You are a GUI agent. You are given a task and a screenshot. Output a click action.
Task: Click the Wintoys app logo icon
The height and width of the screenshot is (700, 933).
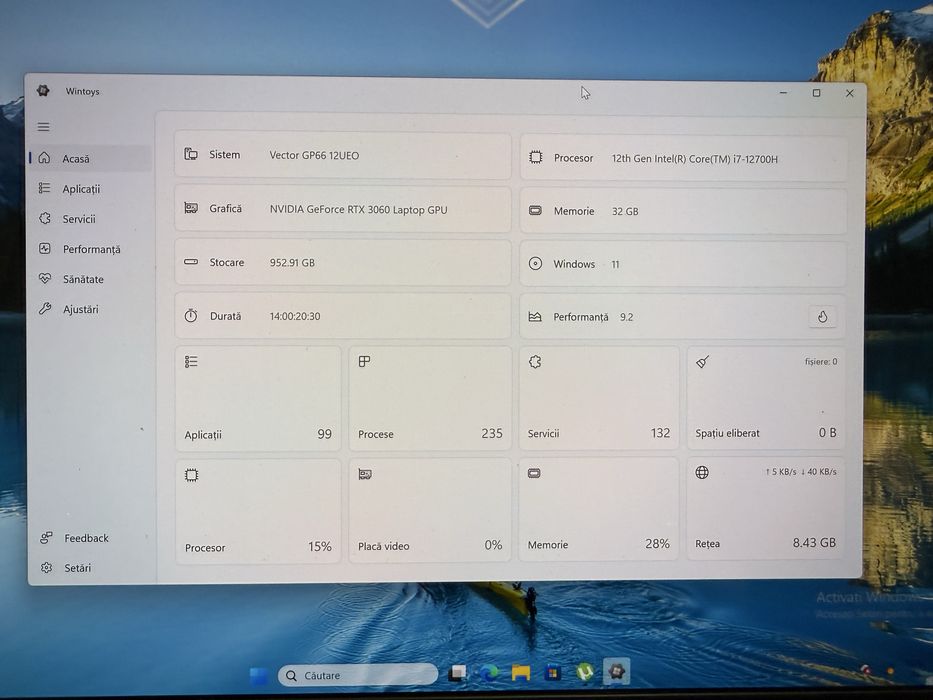coord(43,90)
